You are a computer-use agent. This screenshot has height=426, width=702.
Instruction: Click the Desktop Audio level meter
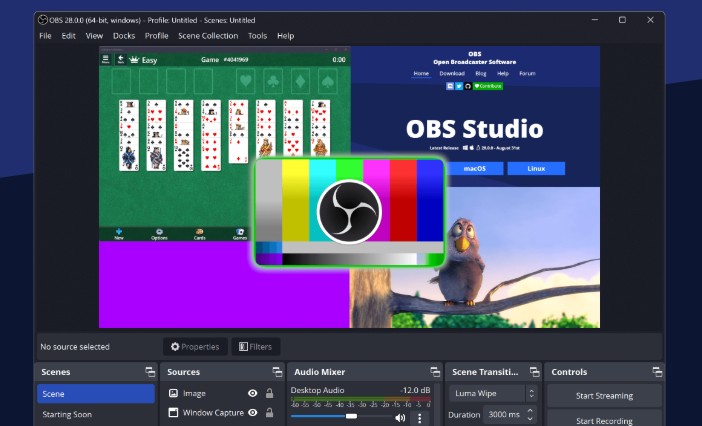tap(360, 399)
